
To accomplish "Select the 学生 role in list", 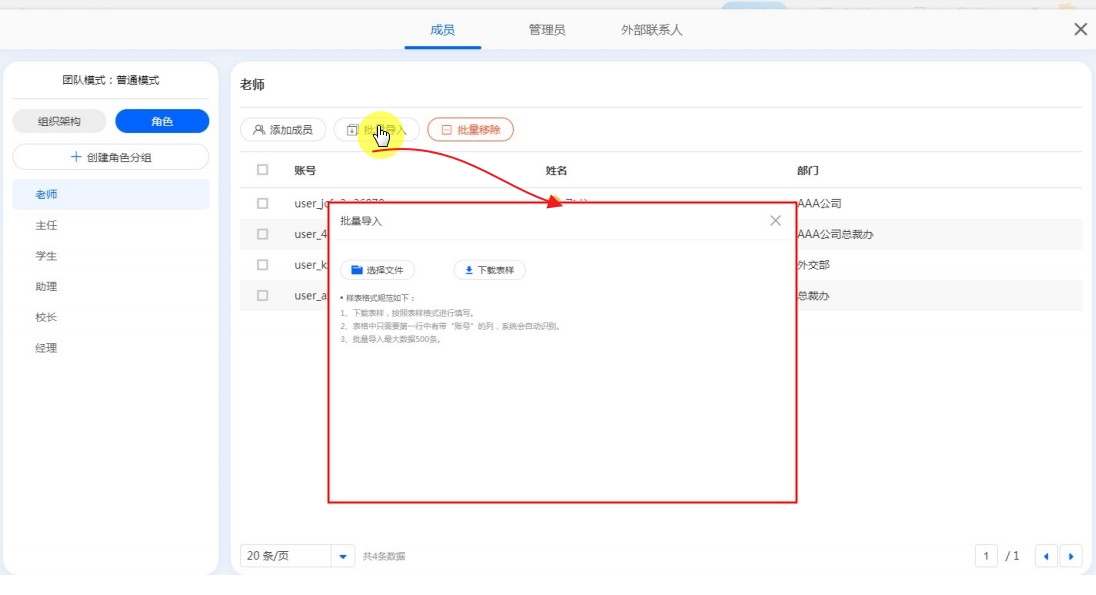I will pyautogui.click(x=46, y=256).
